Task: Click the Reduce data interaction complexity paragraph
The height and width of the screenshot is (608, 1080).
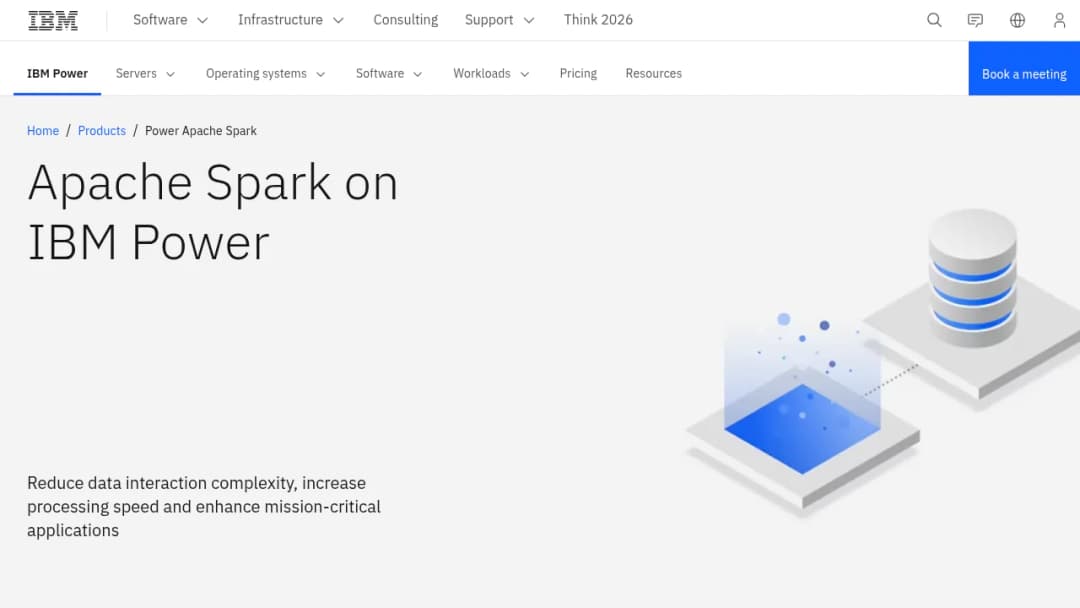Action: 204,507
